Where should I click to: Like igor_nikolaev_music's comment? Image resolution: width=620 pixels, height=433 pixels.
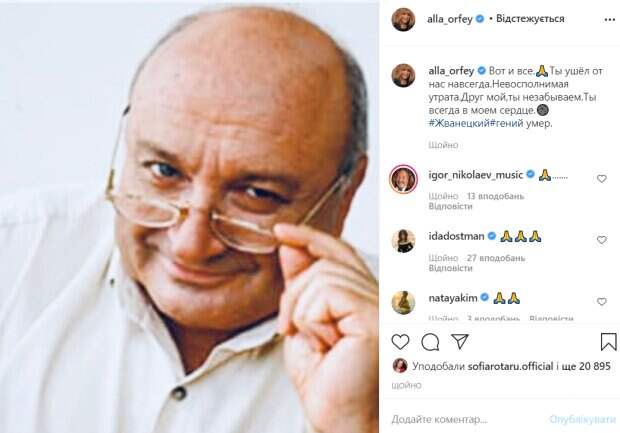pos(601,179)
